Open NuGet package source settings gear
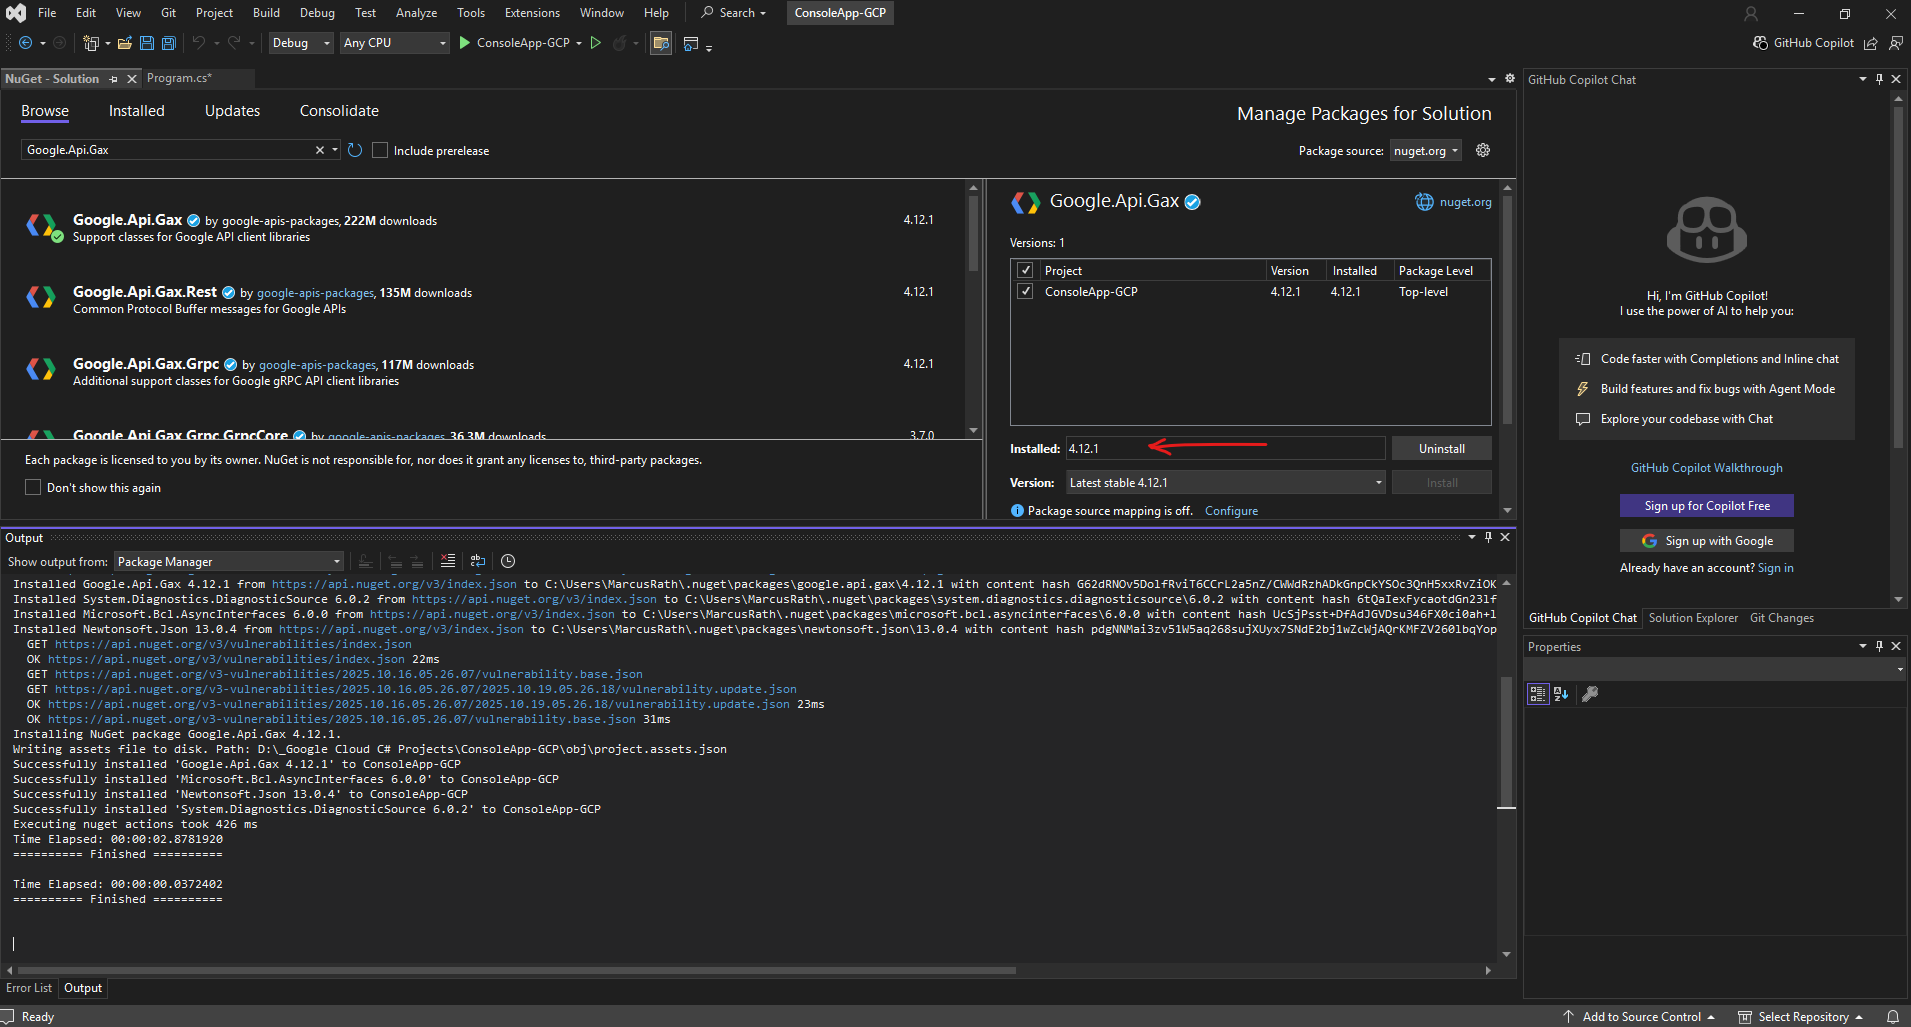The width and height of the screenshot is (1911, 1027). [1483, 150]
